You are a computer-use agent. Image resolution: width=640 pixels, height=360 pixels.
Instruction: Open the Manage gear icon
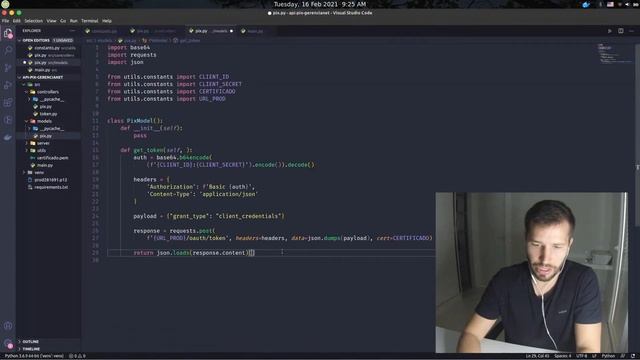tap(8, 344)
